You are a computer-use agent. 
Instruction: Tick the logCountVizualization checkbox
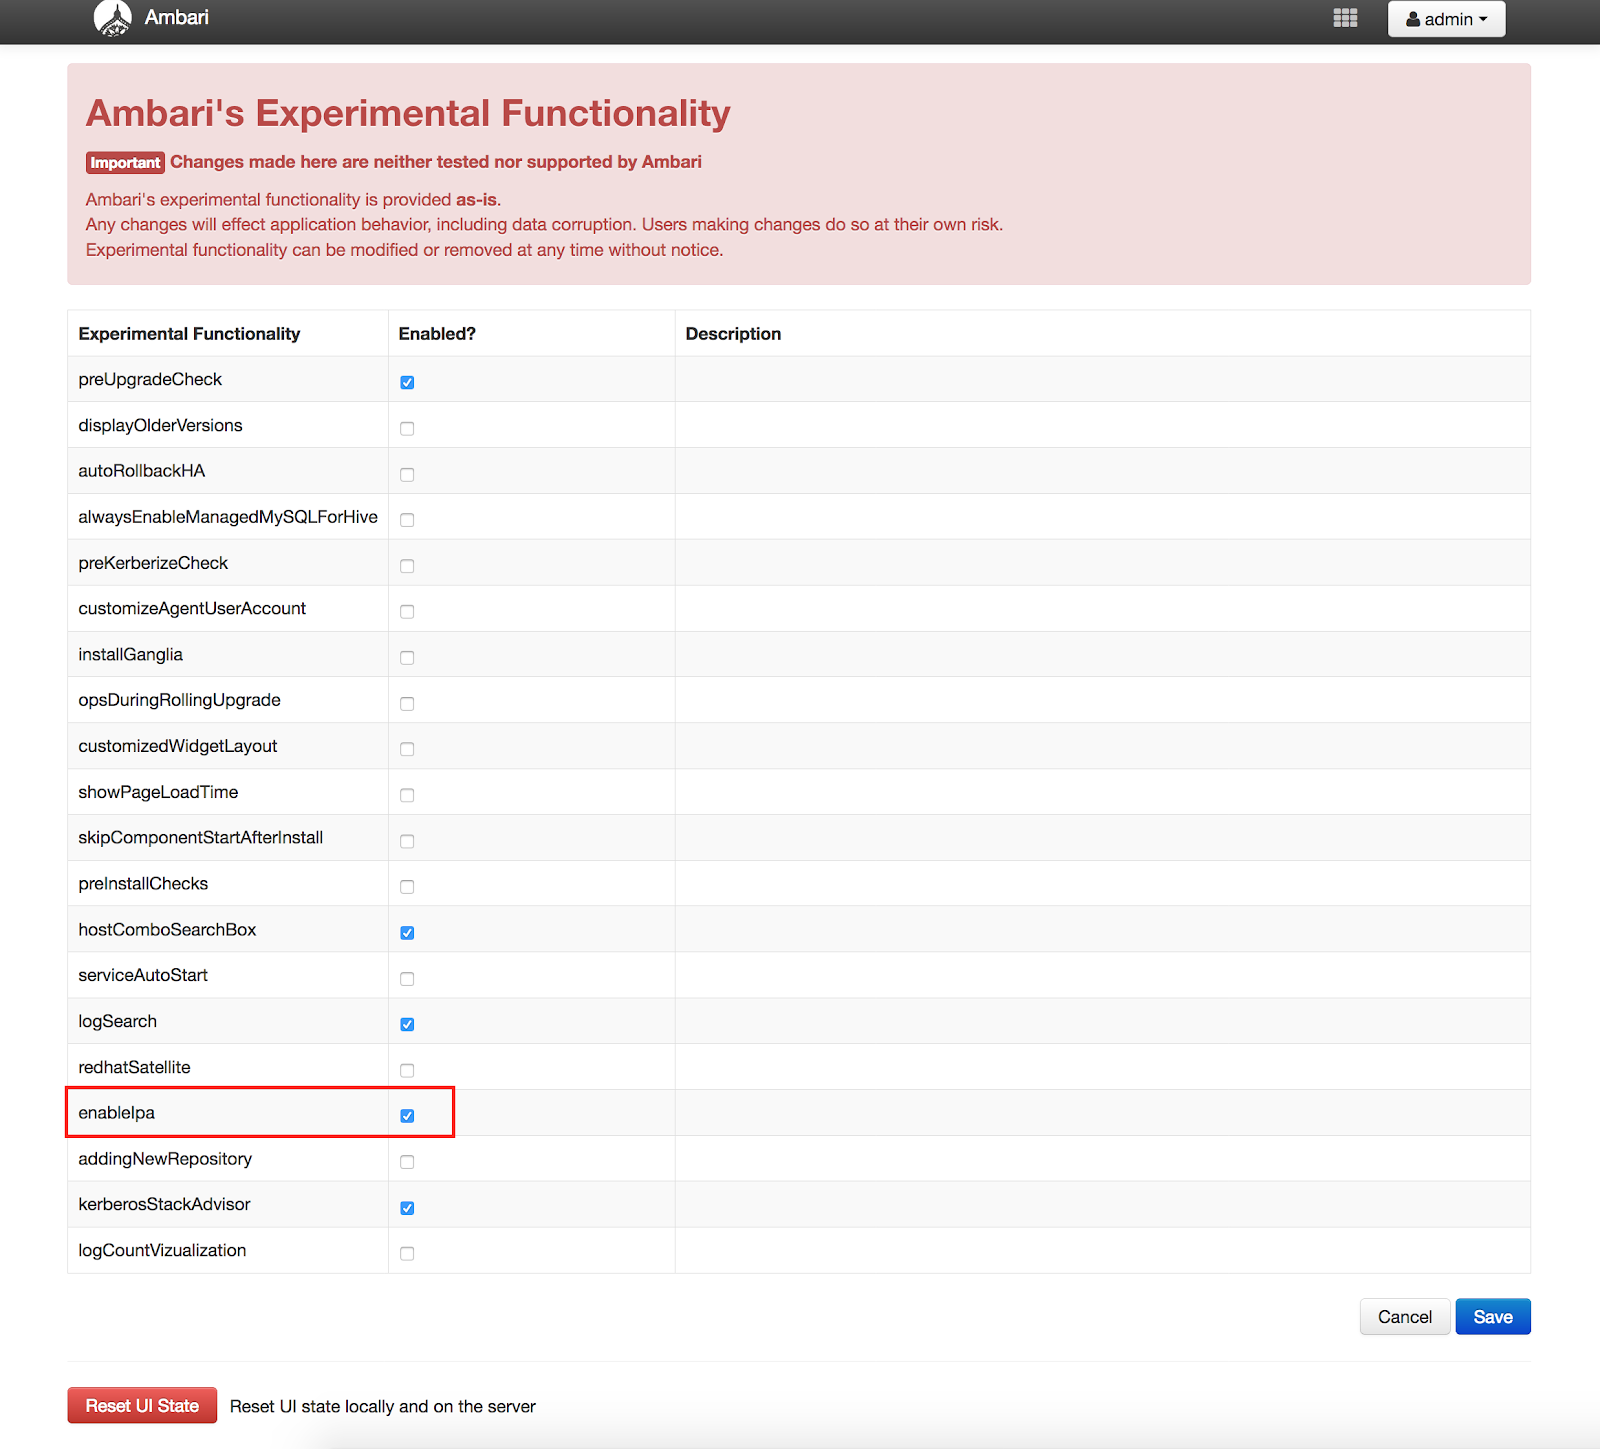tap(407, 1253)
